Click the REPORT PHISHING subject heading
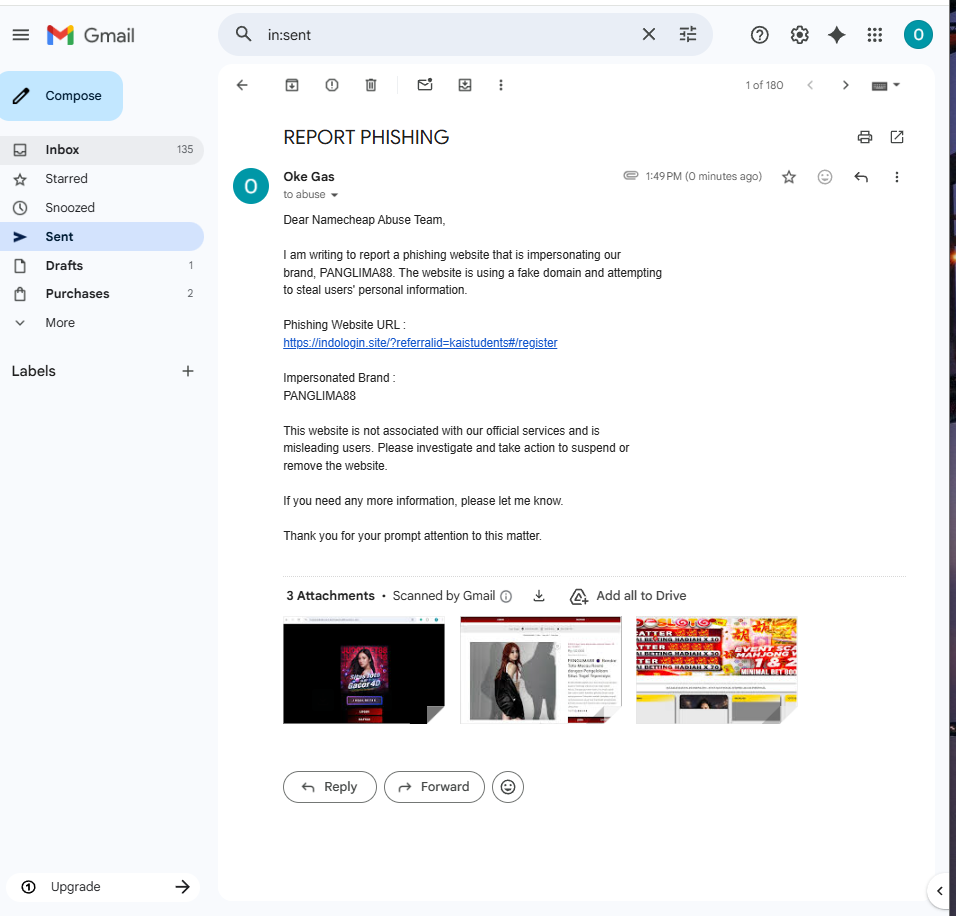The width and height of the screenshot is (956, 916). pos(366,138)
